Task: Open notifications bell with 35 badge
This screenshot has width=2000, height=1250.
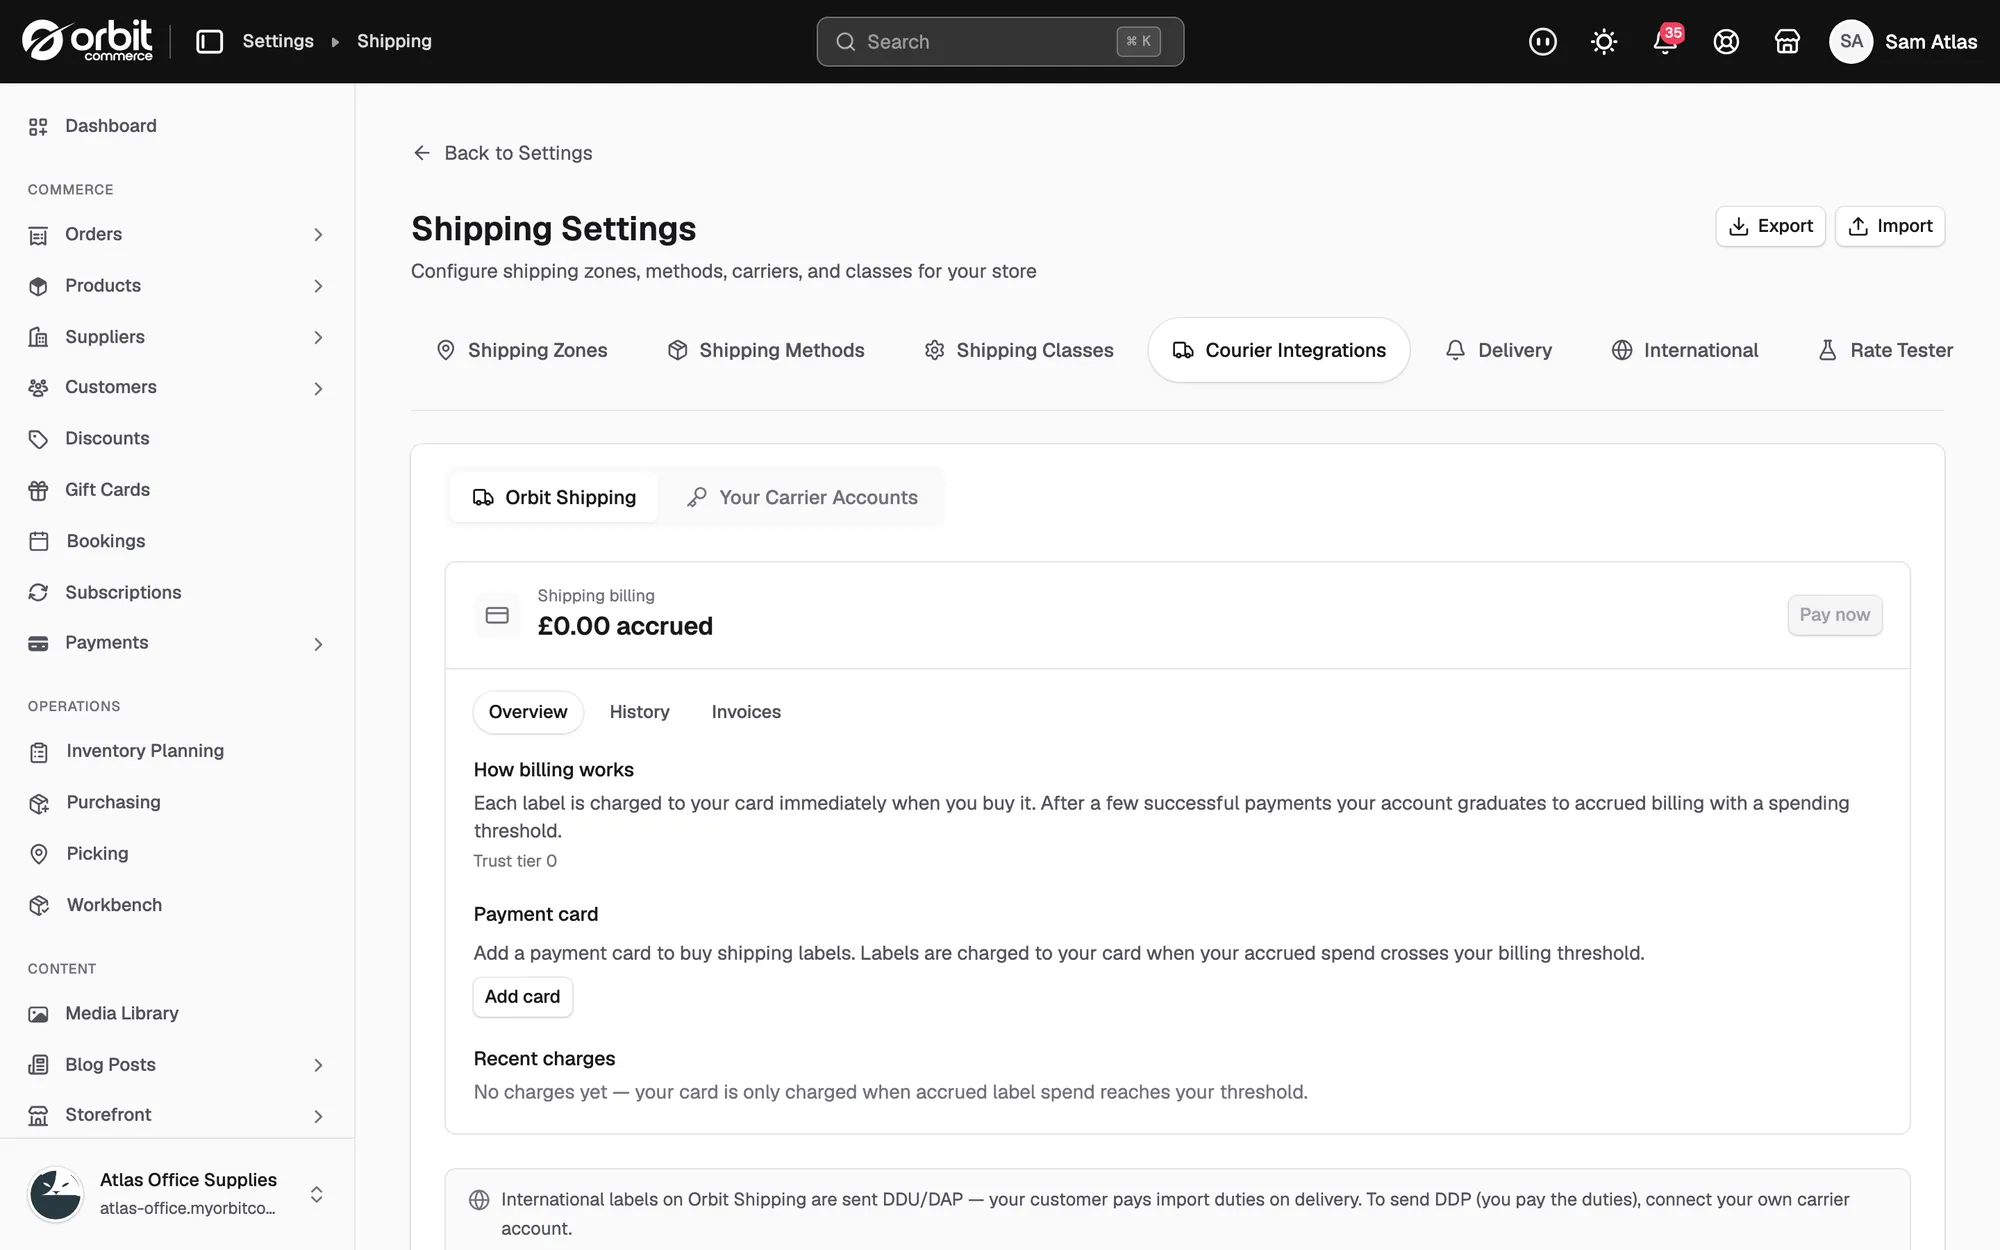Action: [x=1666, y=41]
